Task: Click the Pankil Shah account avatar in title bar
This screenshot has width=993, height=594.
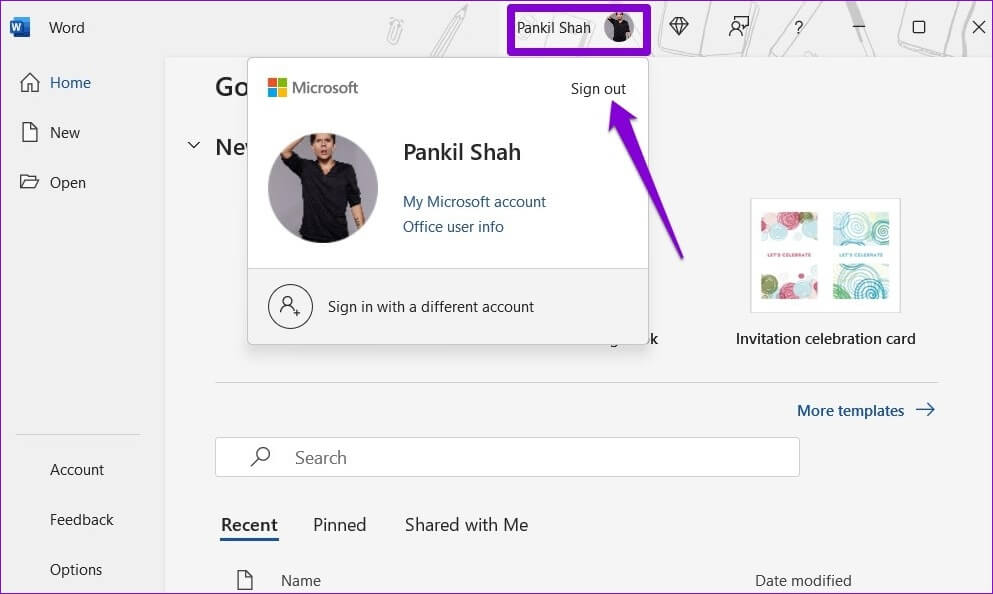Action: [x=618, y=27]
